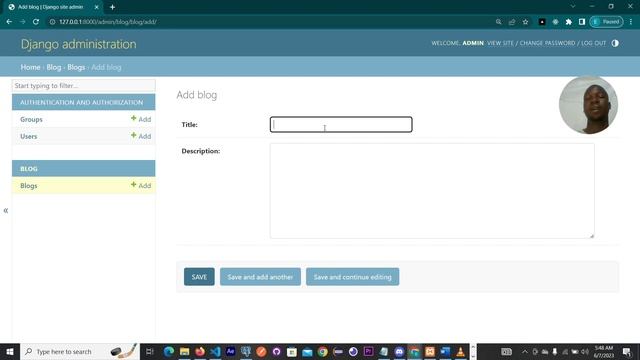Click the taskbar clock and date
Screen dimensions: 640x360
click(x=604, y=351)
